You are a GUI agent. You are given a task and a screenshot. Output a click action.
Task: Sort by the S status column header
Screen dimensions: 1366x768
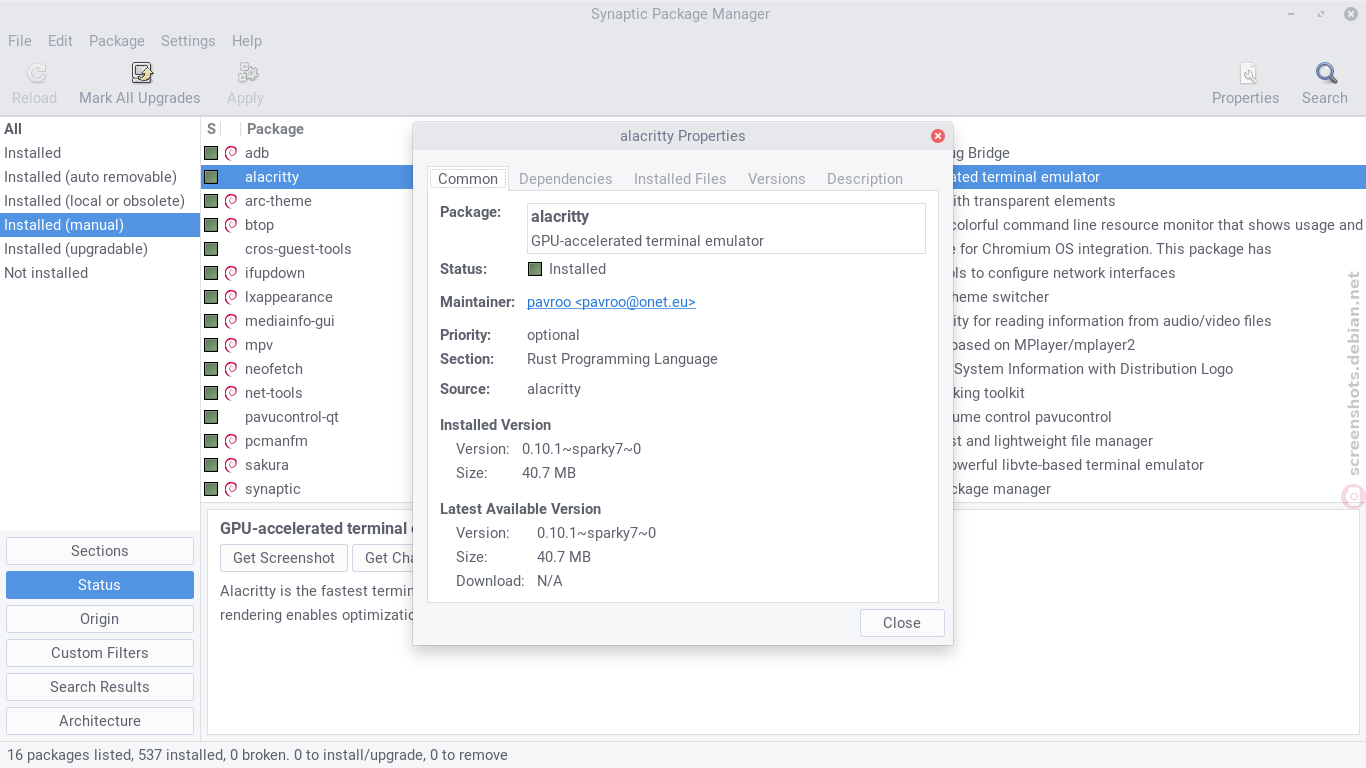(x=211, y=129)
